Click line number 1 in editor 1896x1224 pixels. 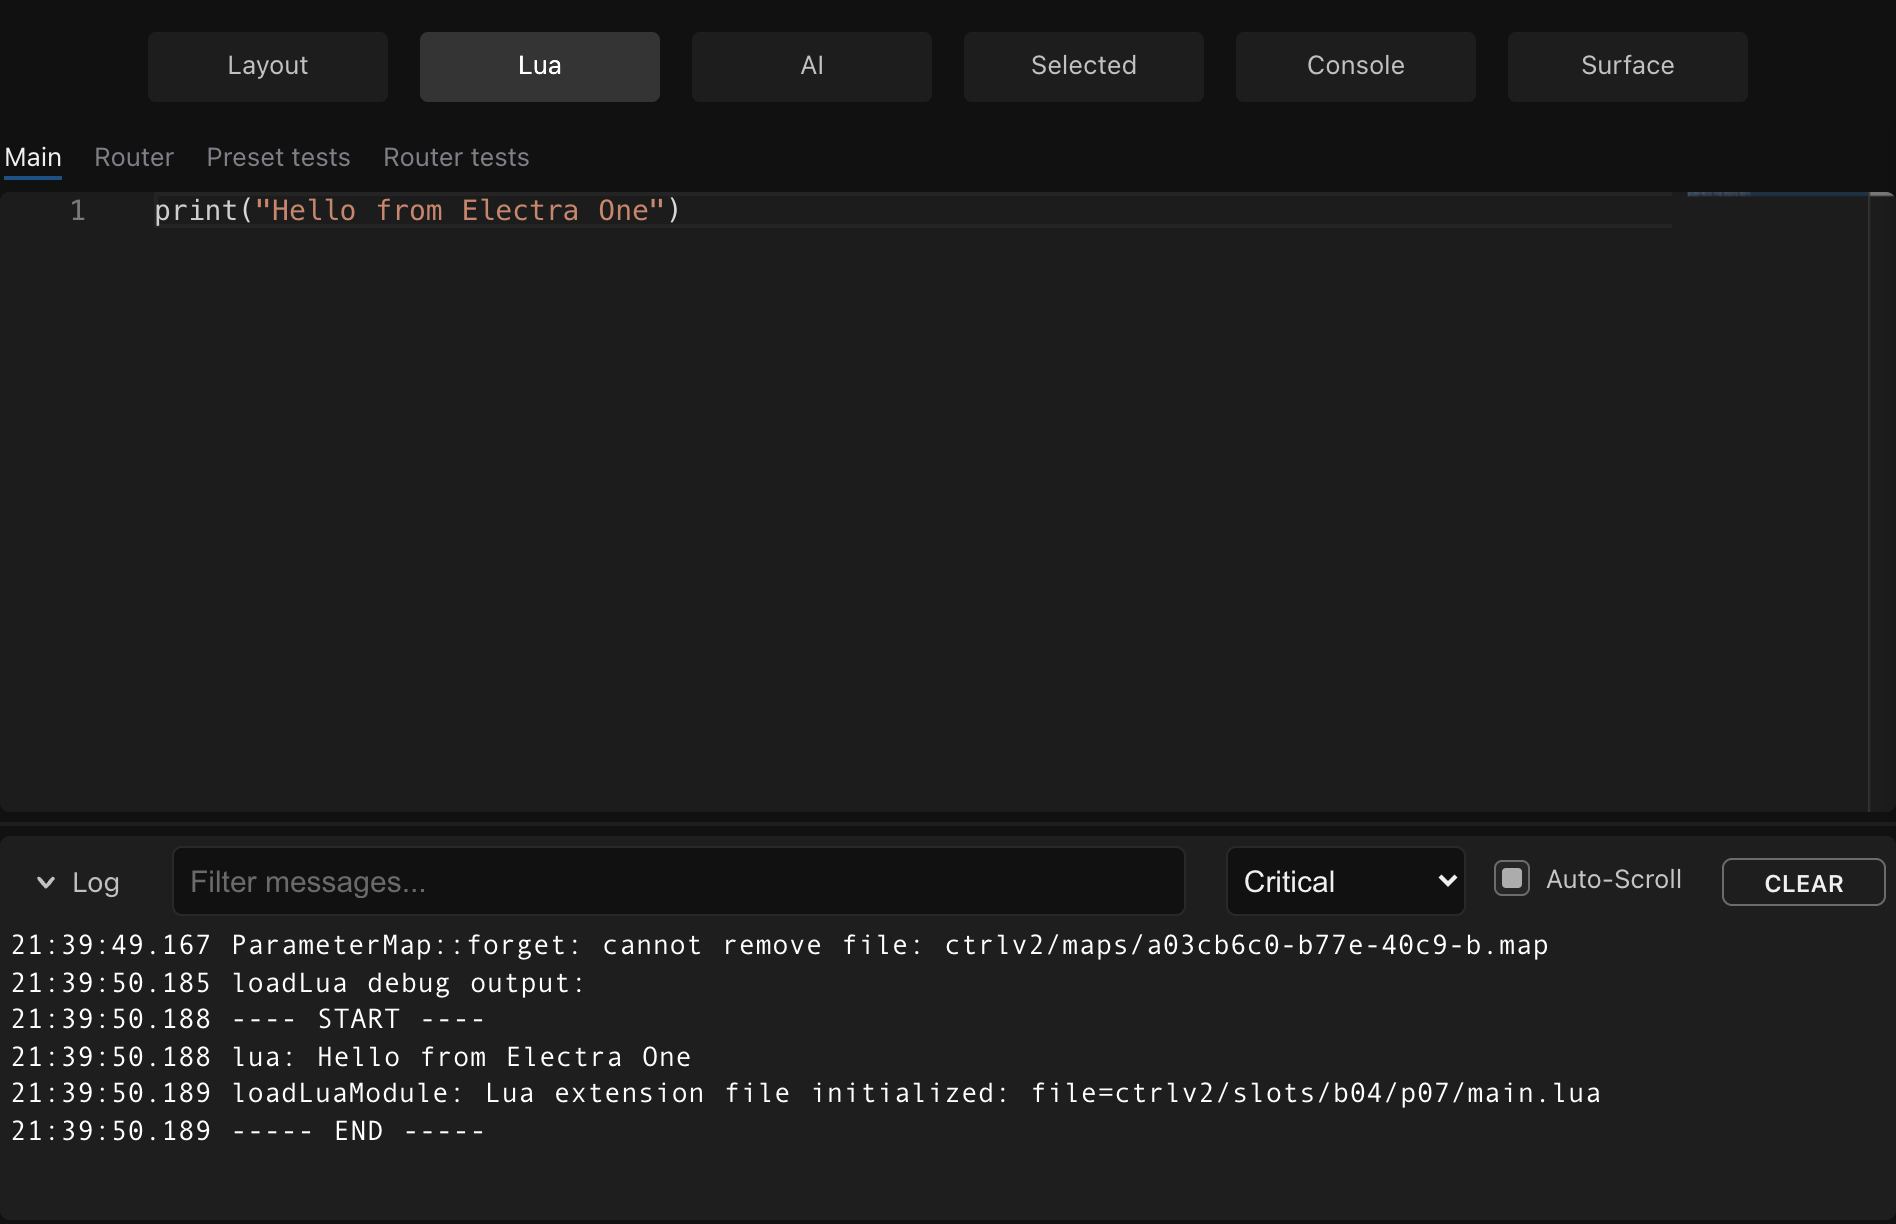coord(78,210)
